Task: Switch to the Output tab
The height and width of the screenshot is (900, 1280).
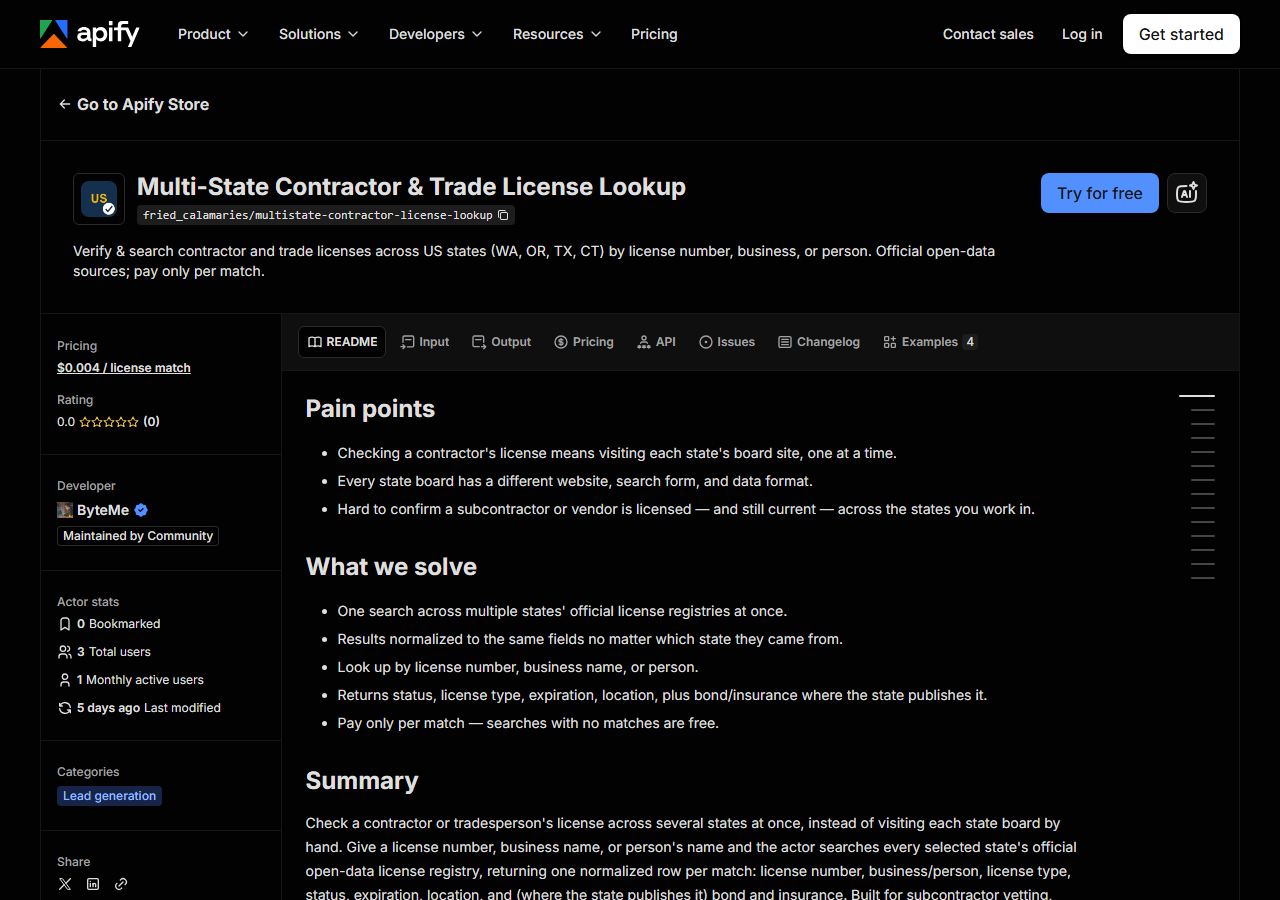Action: (x=502, y=342)
